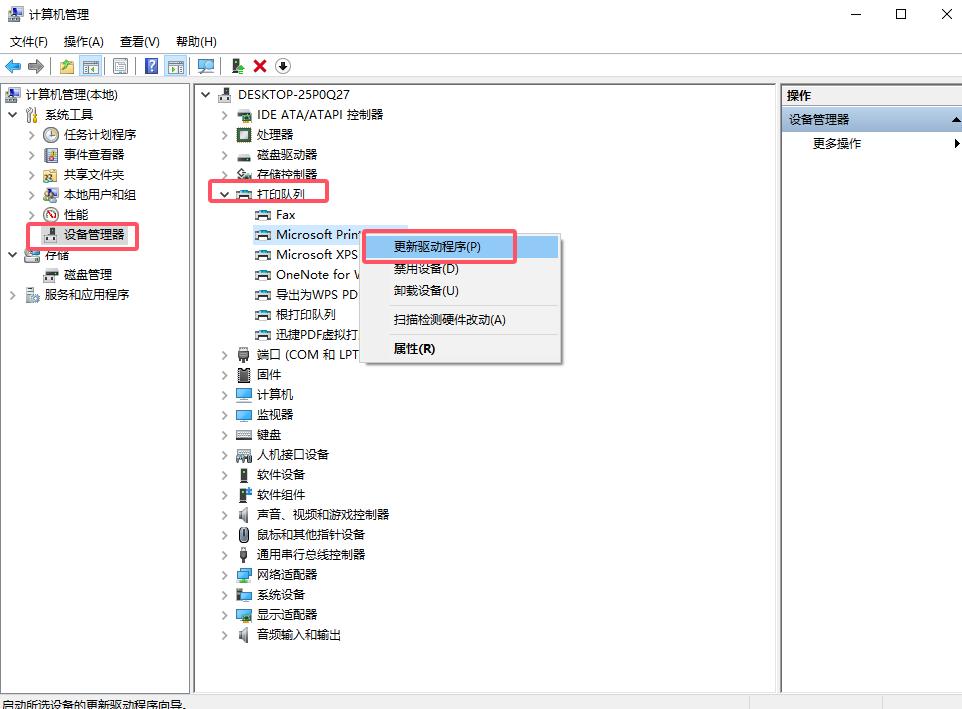Select the Fax printer entry
This screenshot has width=962, height=709.
285,214
